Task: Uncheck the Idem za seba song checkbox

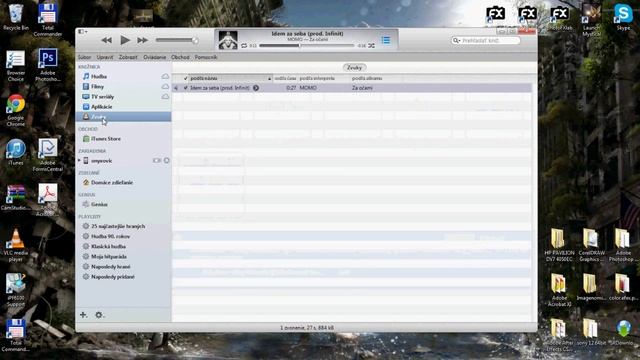Action: tap(186, 88)
